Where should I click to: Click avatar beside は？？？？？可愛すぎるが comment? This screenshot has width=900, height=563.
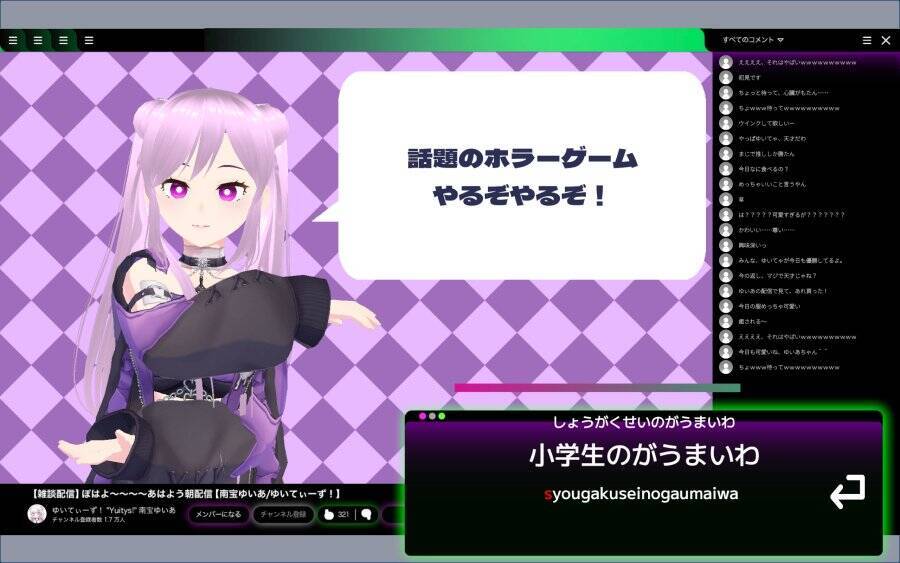point(726,215)
